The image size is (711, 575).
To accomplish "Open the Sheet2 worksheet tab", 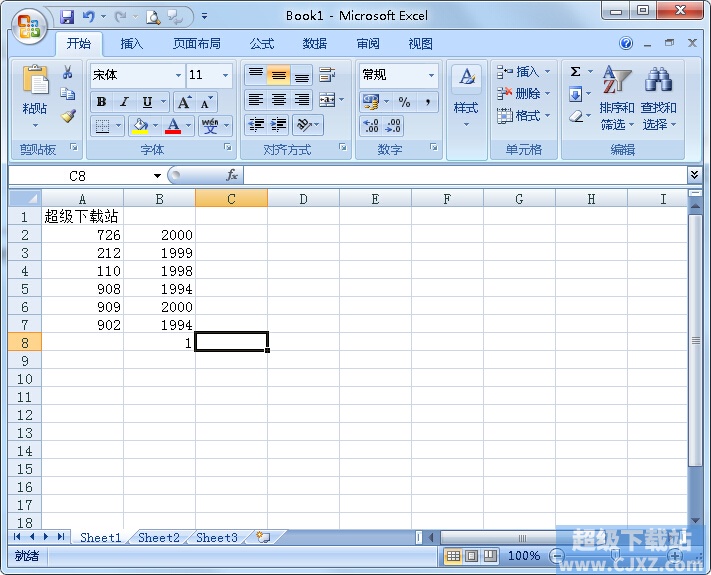I will pyautogui.click(x=159, y=537).
